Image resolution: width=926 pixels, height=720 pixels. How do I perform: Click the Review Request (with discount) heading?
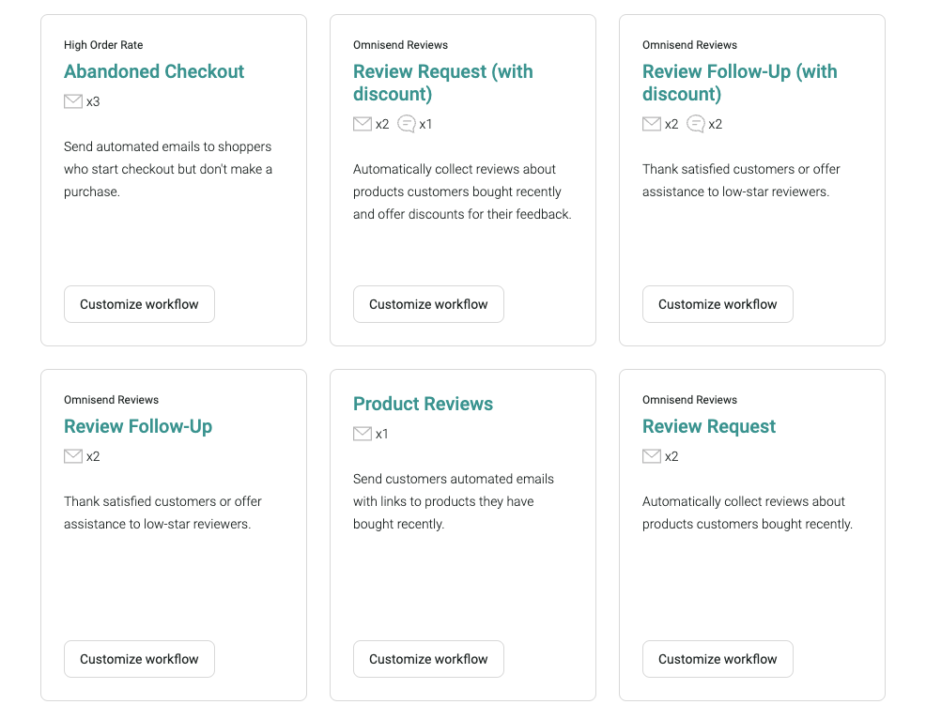tap(443, 83)
